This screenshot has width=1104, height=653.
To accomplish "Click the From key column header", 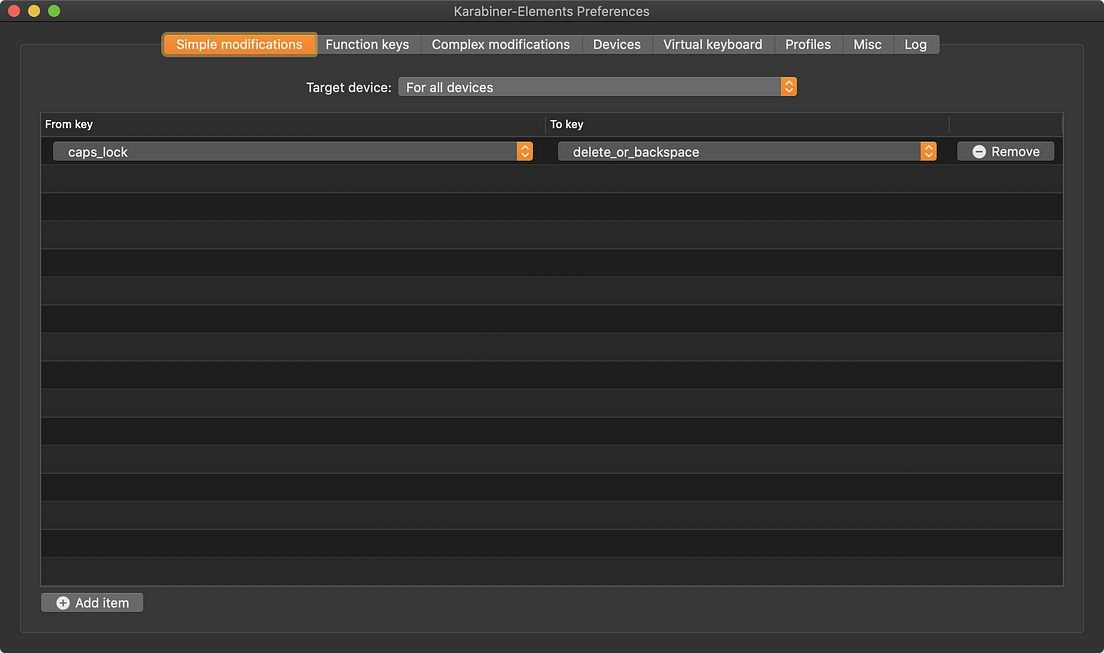I will [292, 124].
